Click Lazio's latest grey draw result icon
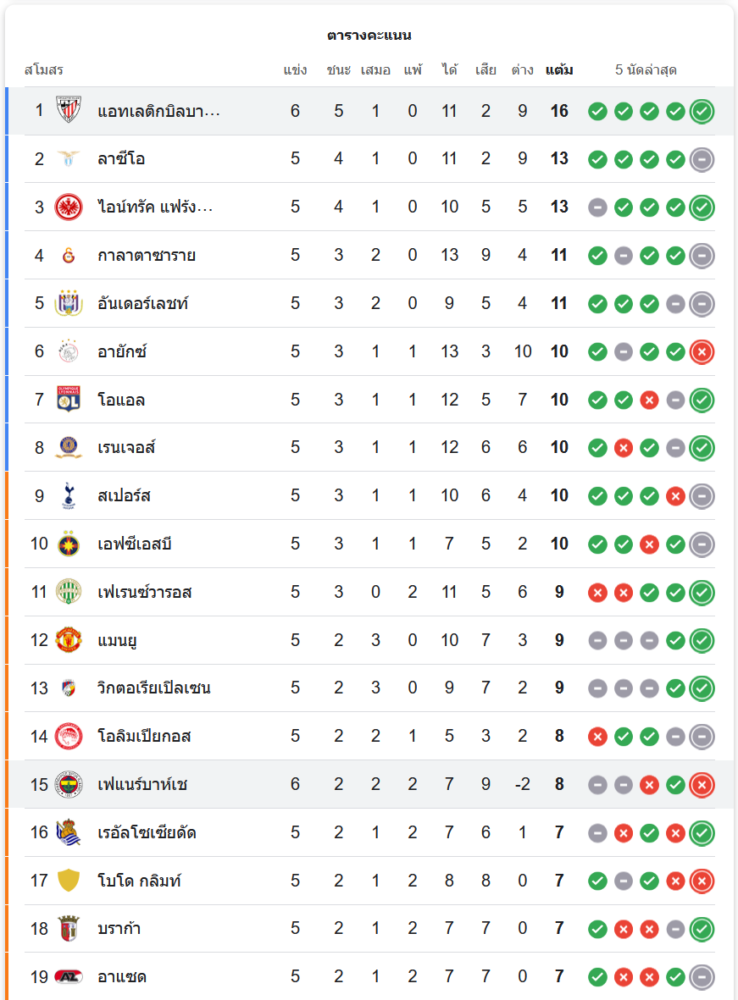 point(702,159)
